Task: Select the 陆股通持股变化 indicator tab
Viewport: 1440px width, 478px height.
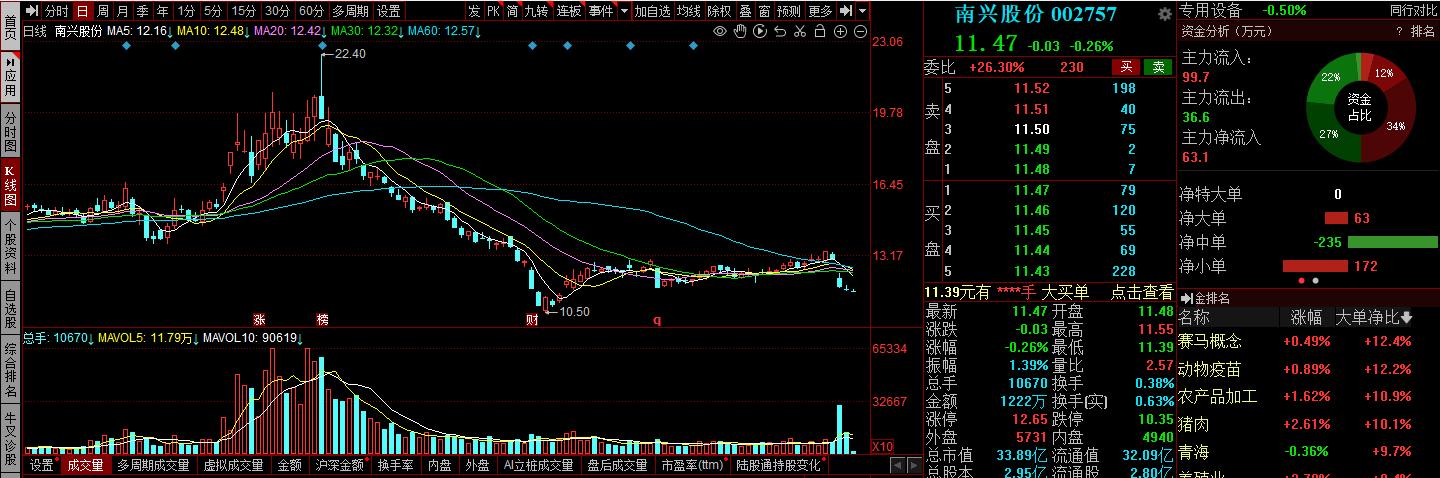Action: click(778, 465)
